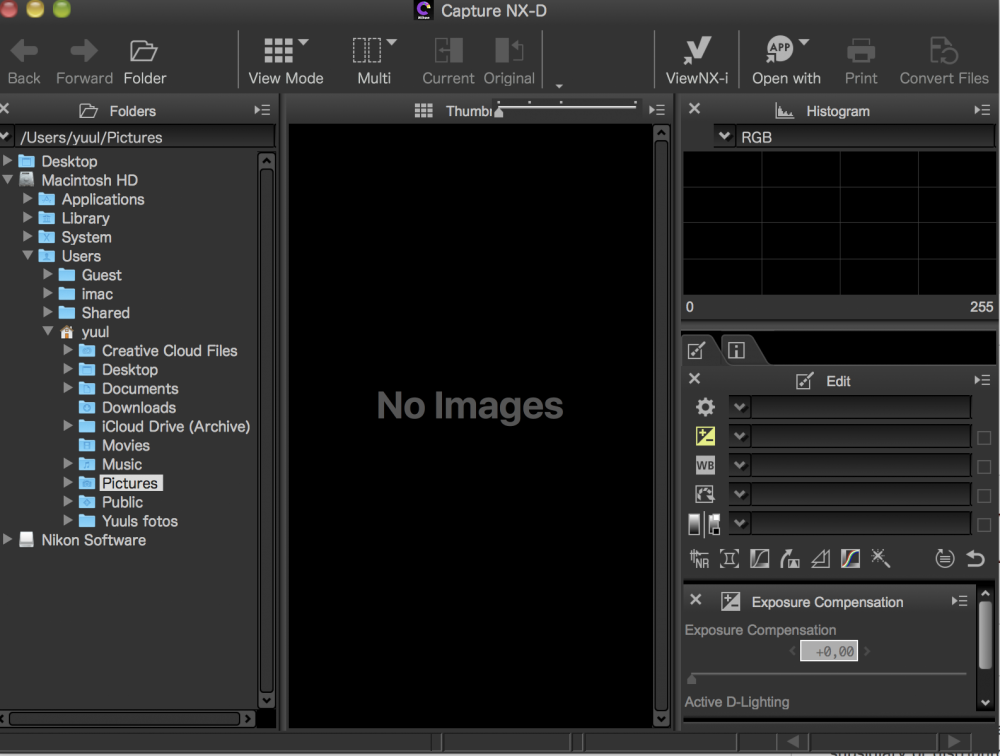Open the Exposure Compensation row dropdown
This screenshot has height=756, width=1000.
740,436
